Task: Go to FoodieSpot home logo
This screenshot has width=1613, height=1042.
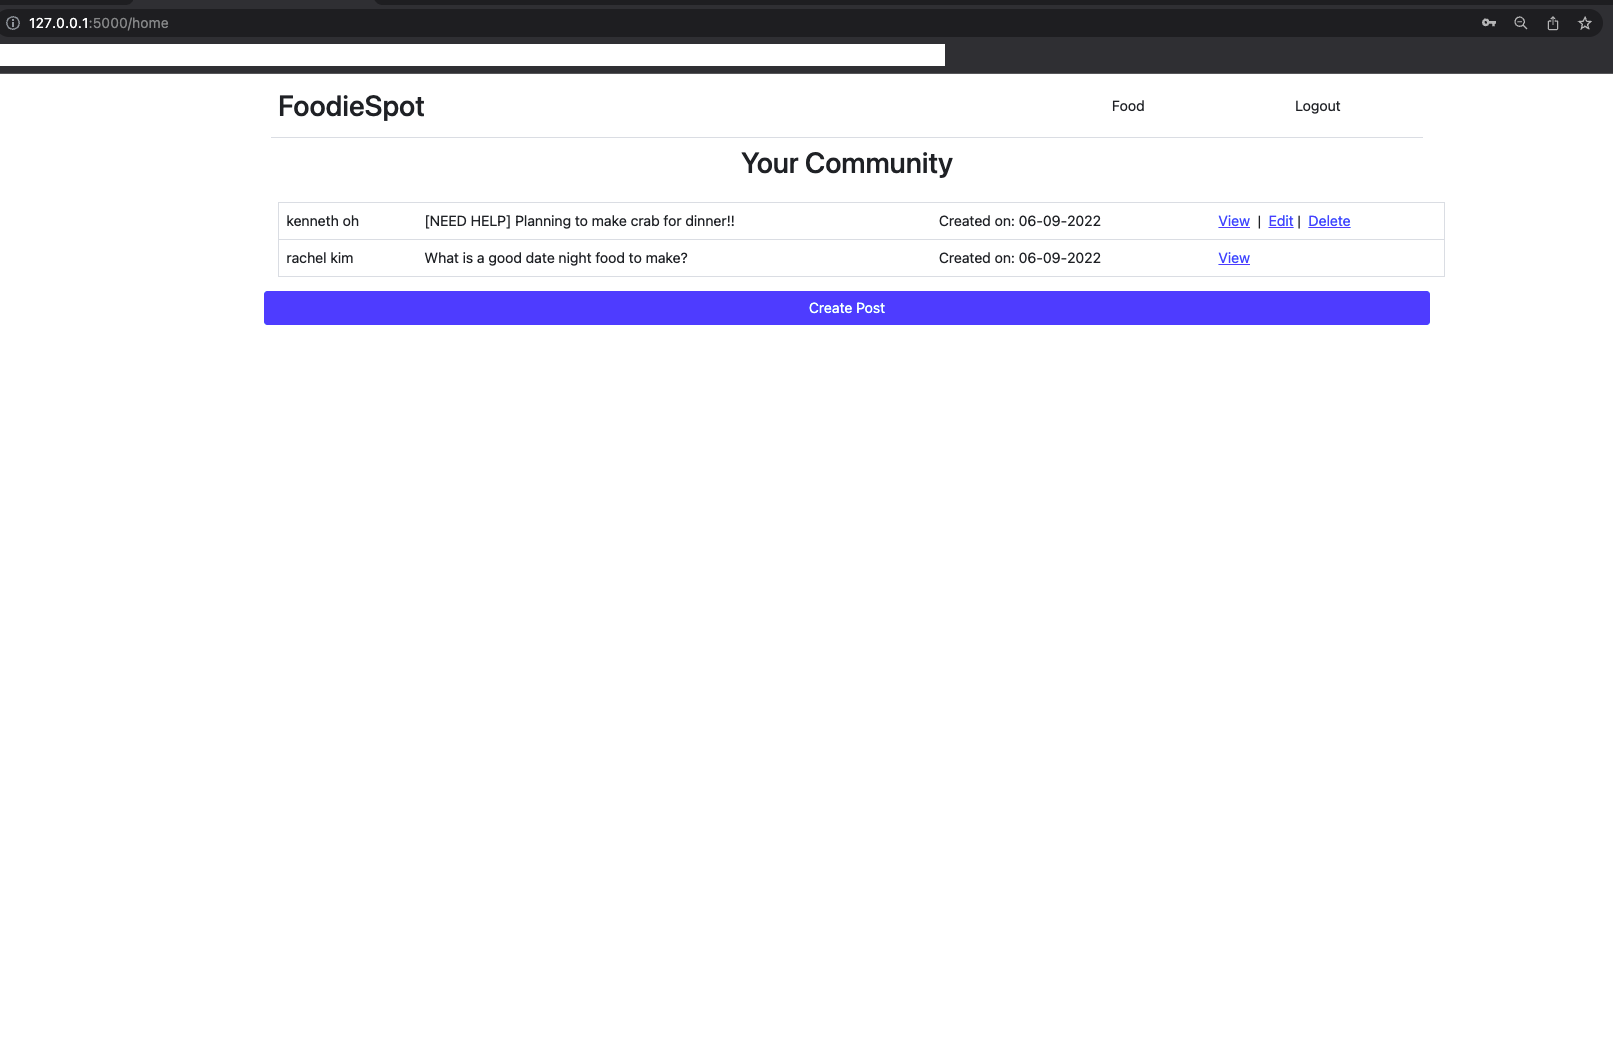Action: coord(351,106)
